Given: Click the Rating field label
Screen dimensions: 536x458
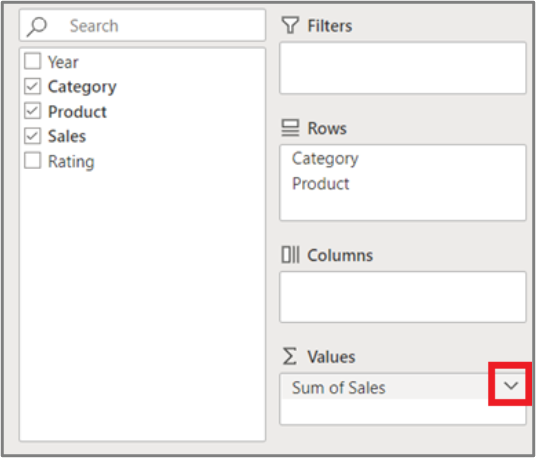Looking at the screenshot, I should click(71, 161).
